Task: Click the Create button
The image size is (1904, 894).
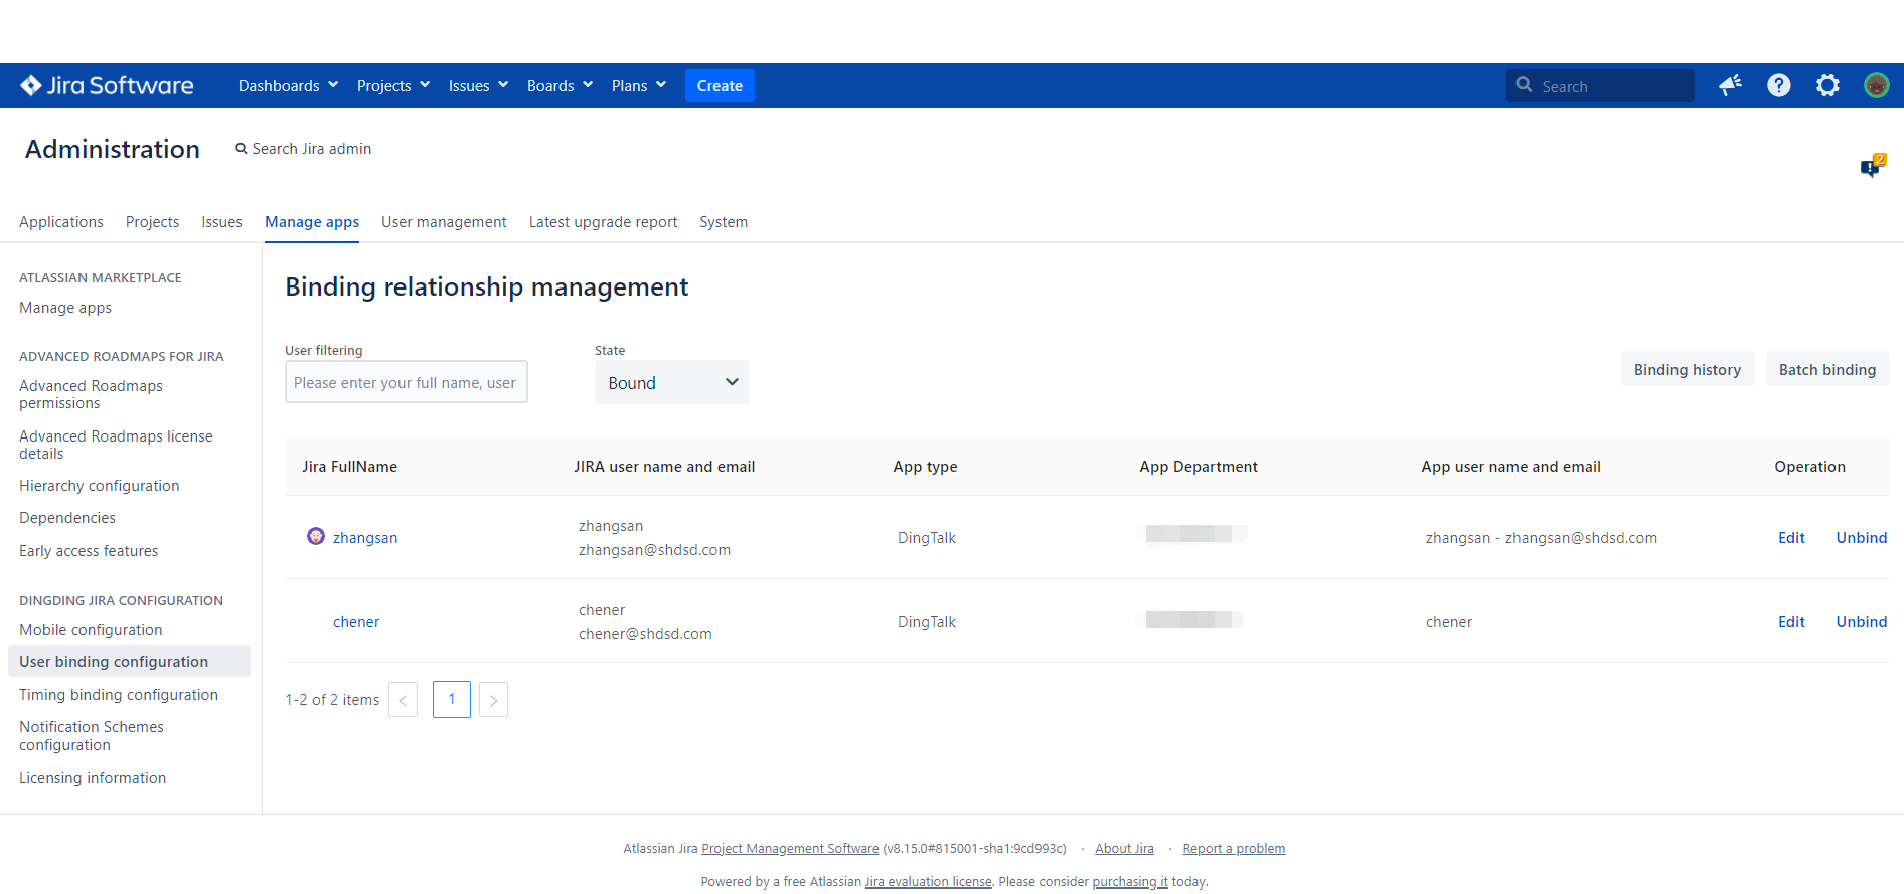Action: (x=720, y=86)
